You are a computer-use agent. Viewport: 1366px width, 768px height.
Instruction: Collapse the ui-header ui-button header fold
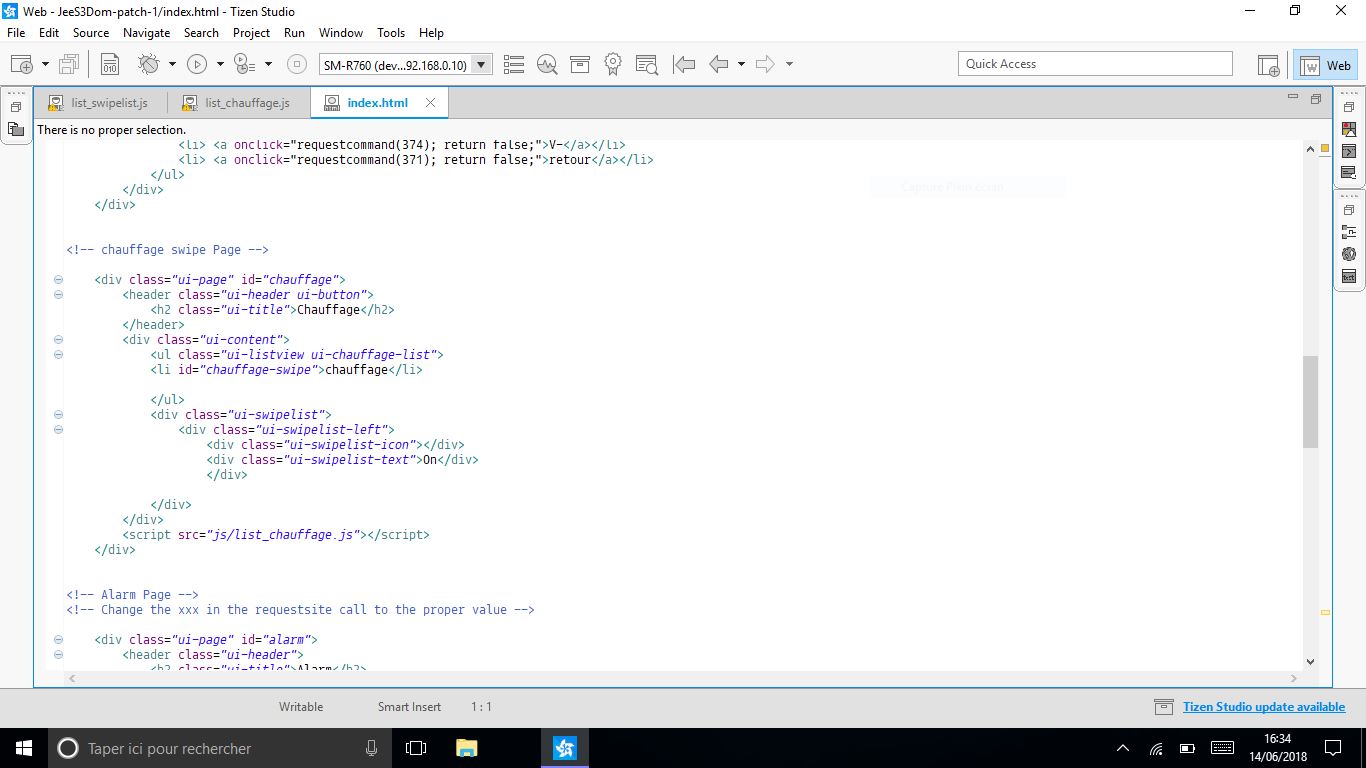(x=58, y=295)
